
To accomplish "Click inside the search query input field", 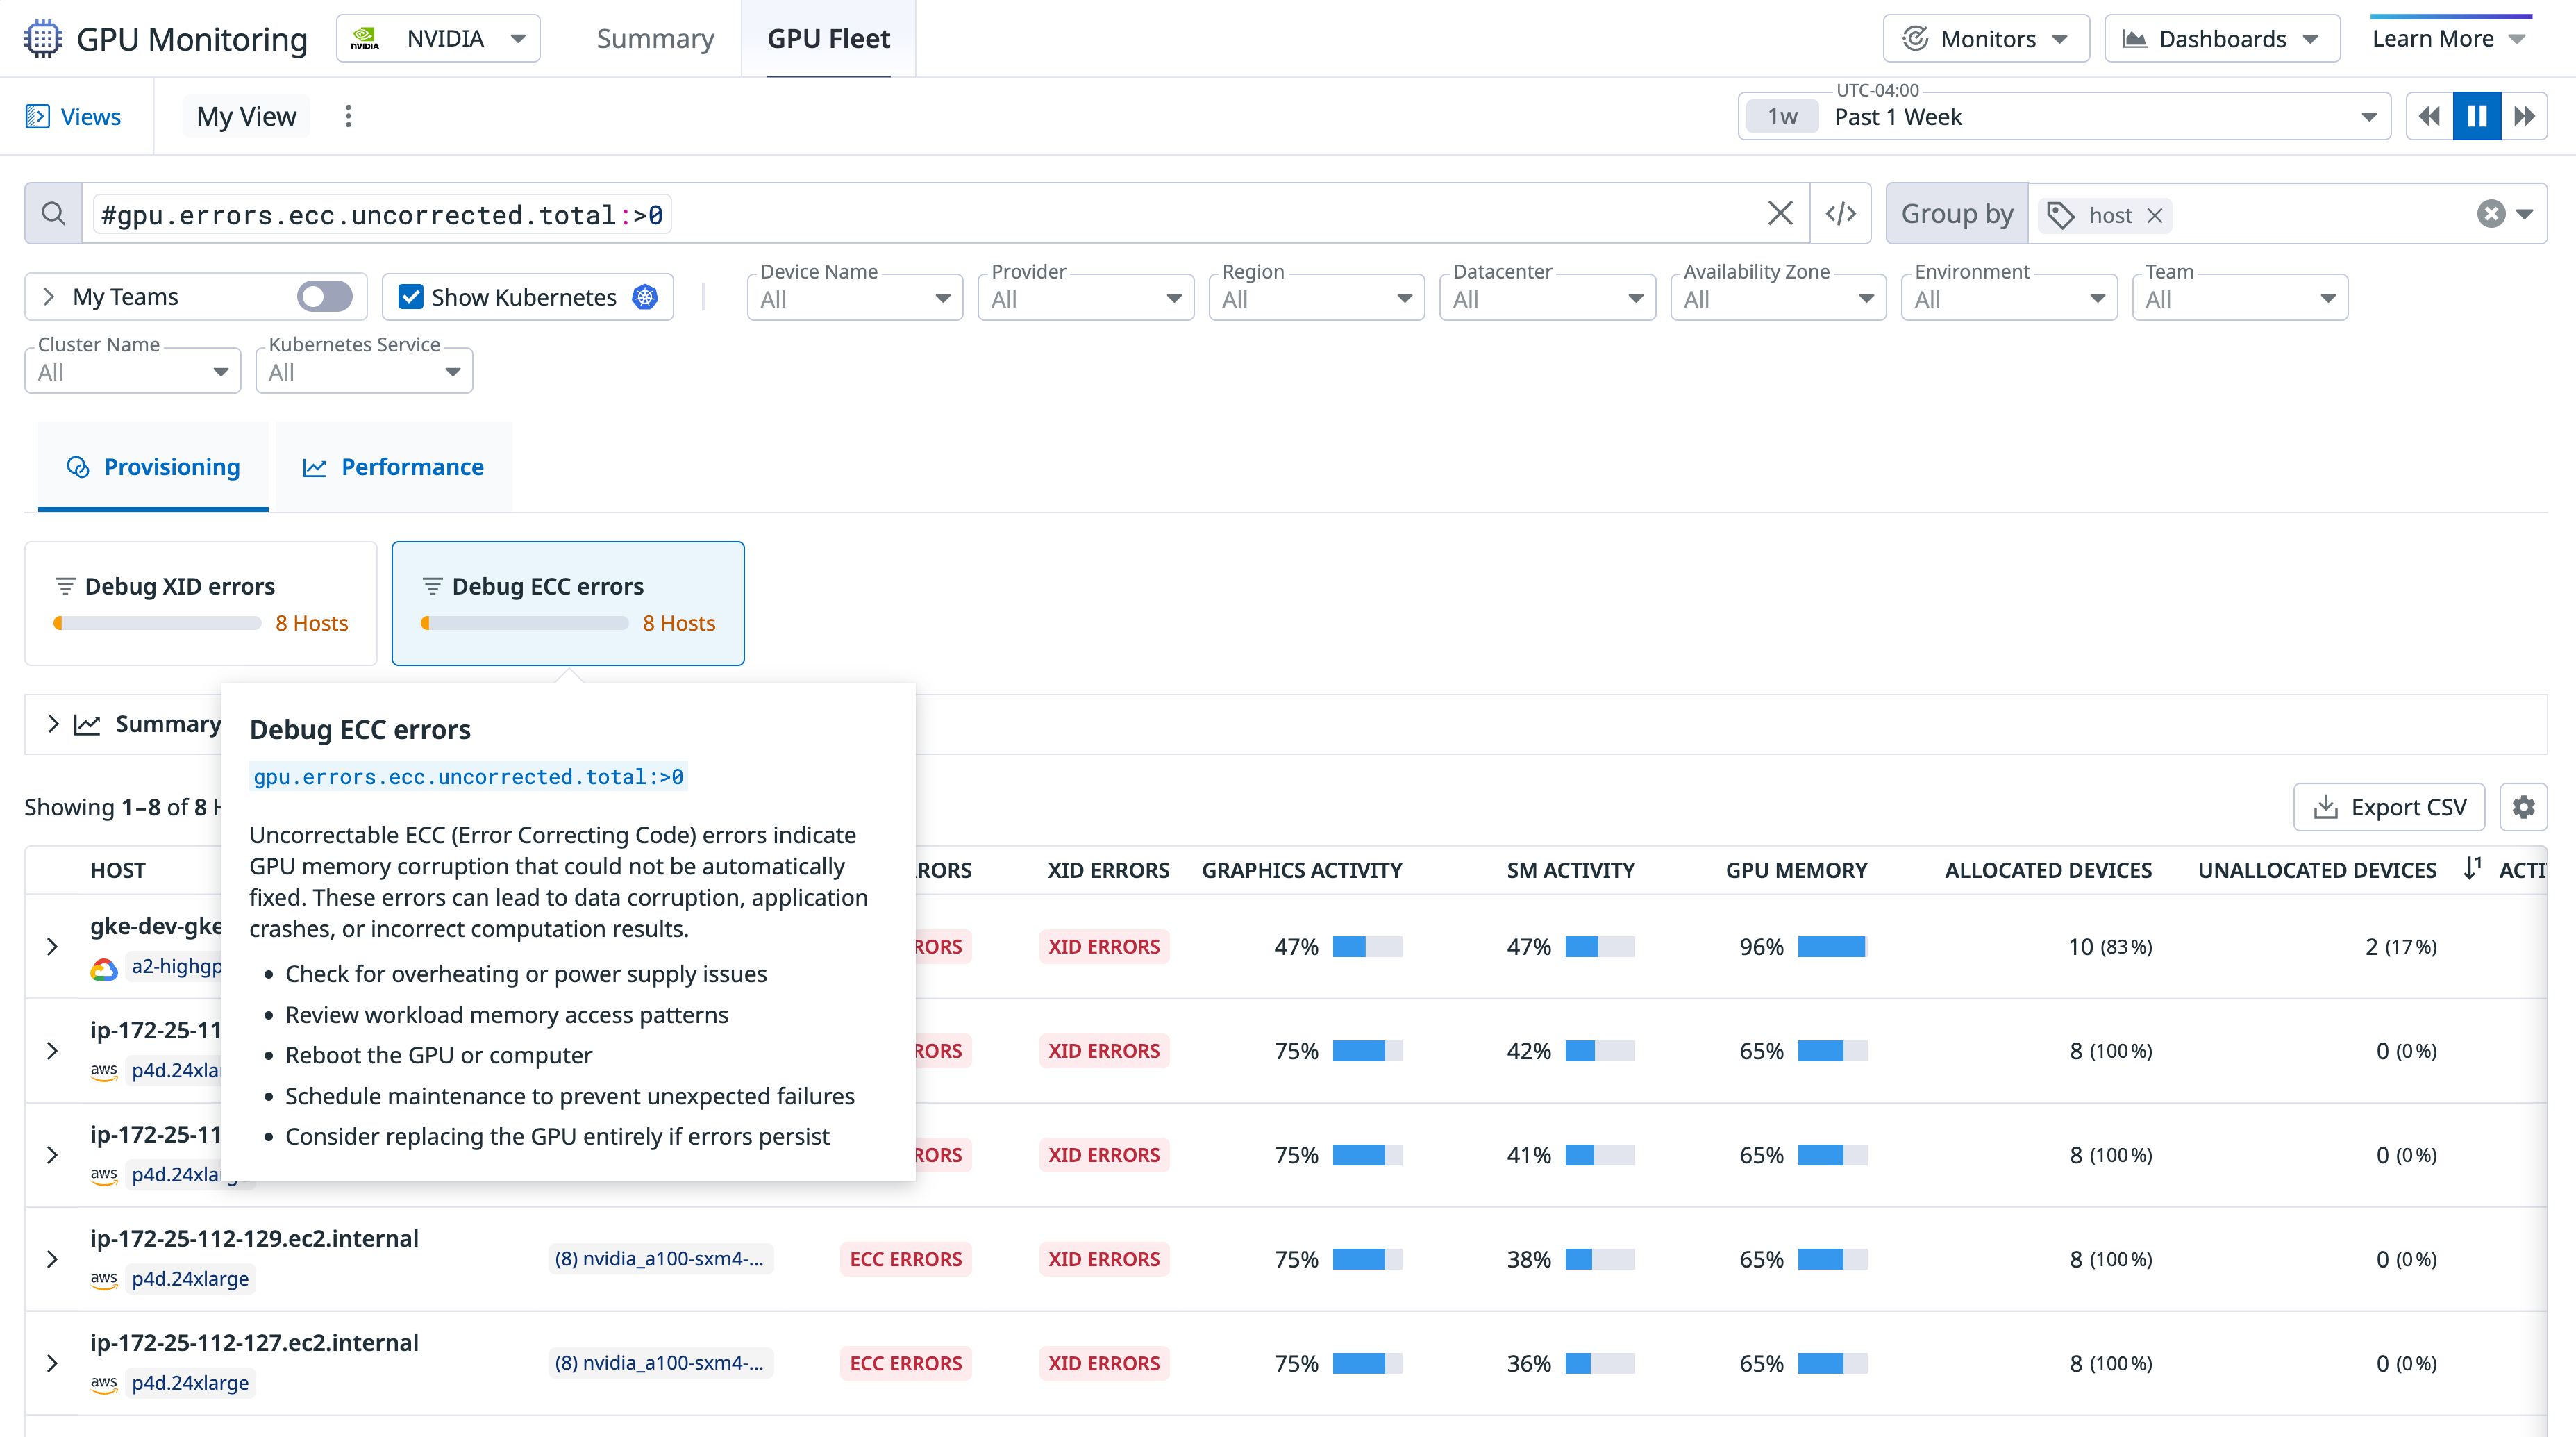I will click(x=900, y=213).
